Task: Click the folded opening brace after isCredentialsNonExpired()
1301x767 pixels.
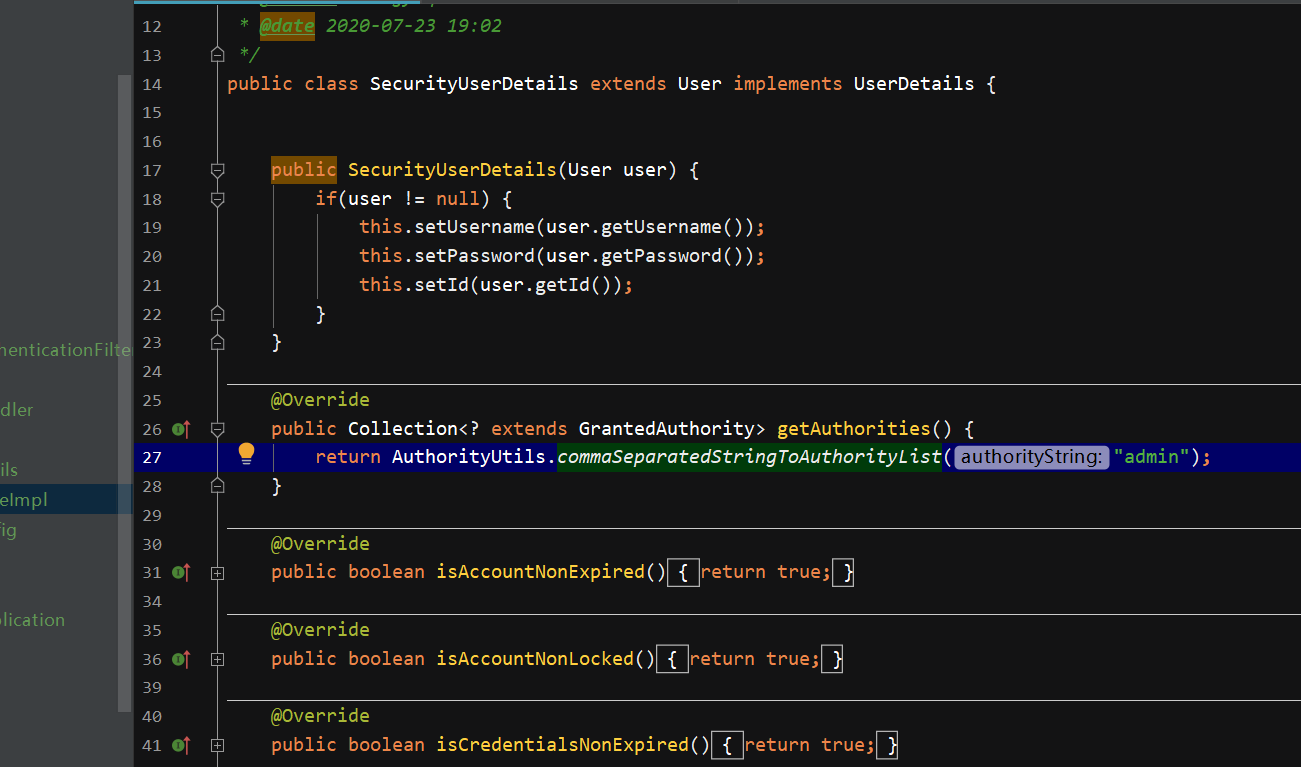Action: click(727, 745)
